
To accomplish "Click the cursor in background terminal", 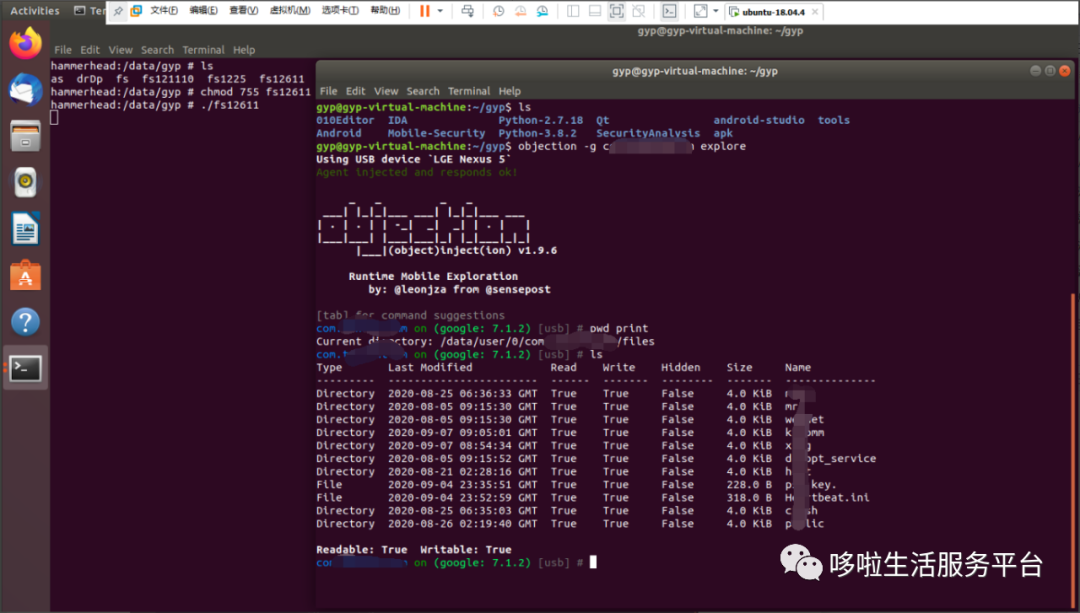I will point(54,118).
